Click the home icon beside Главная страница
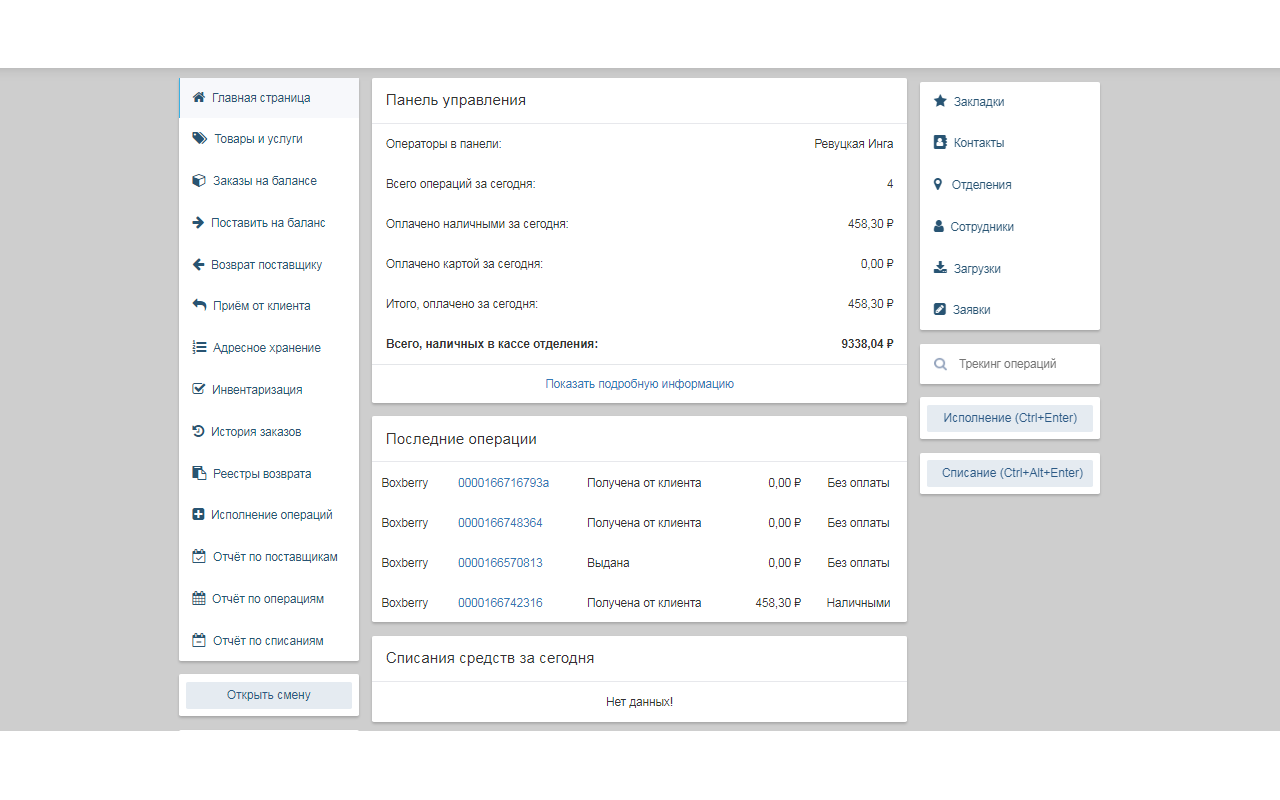This screenshot has height=800, width=1280. coord(199,98)
